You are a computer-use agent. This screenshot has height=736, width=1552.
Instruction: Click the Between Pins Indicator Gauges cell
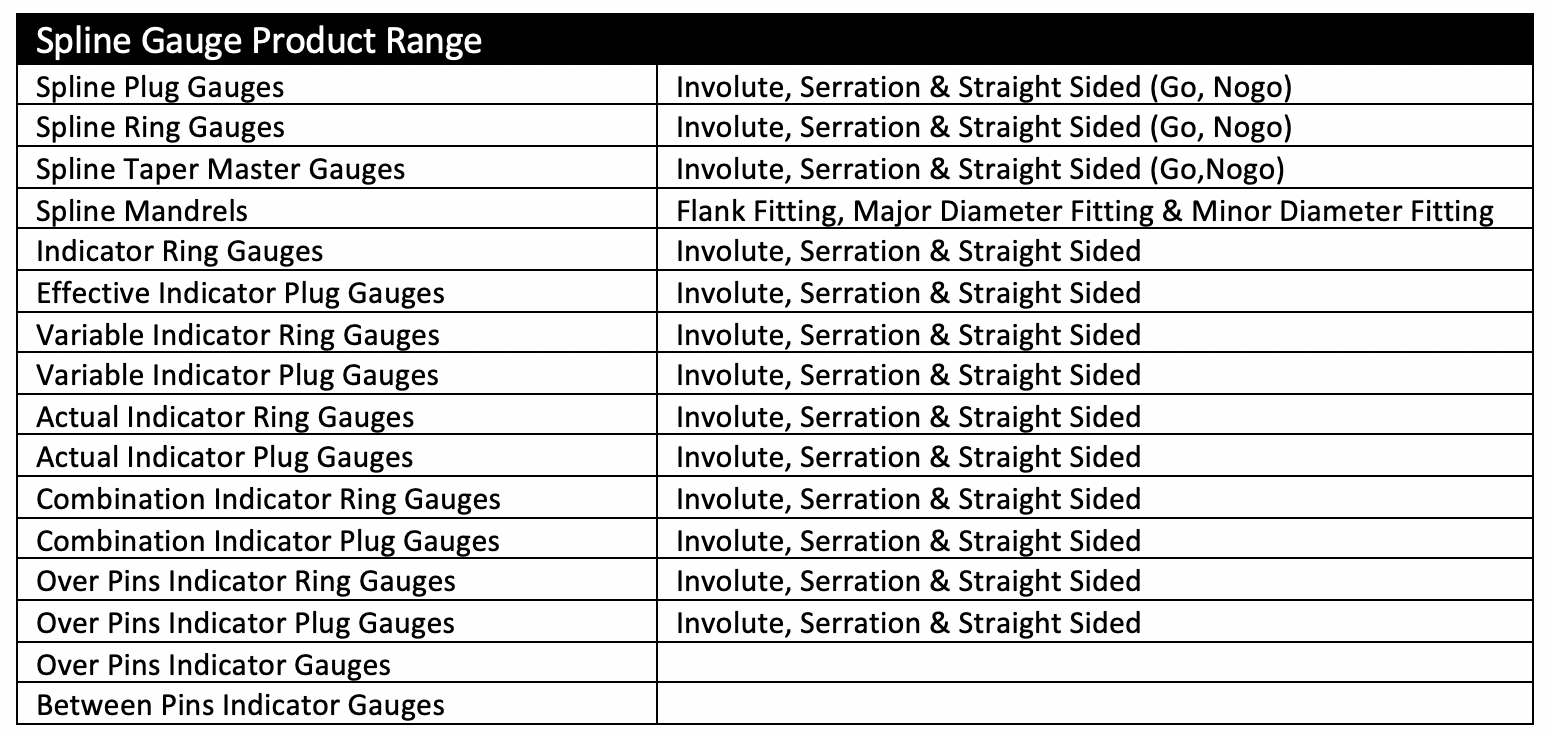(x=337, y=704)
